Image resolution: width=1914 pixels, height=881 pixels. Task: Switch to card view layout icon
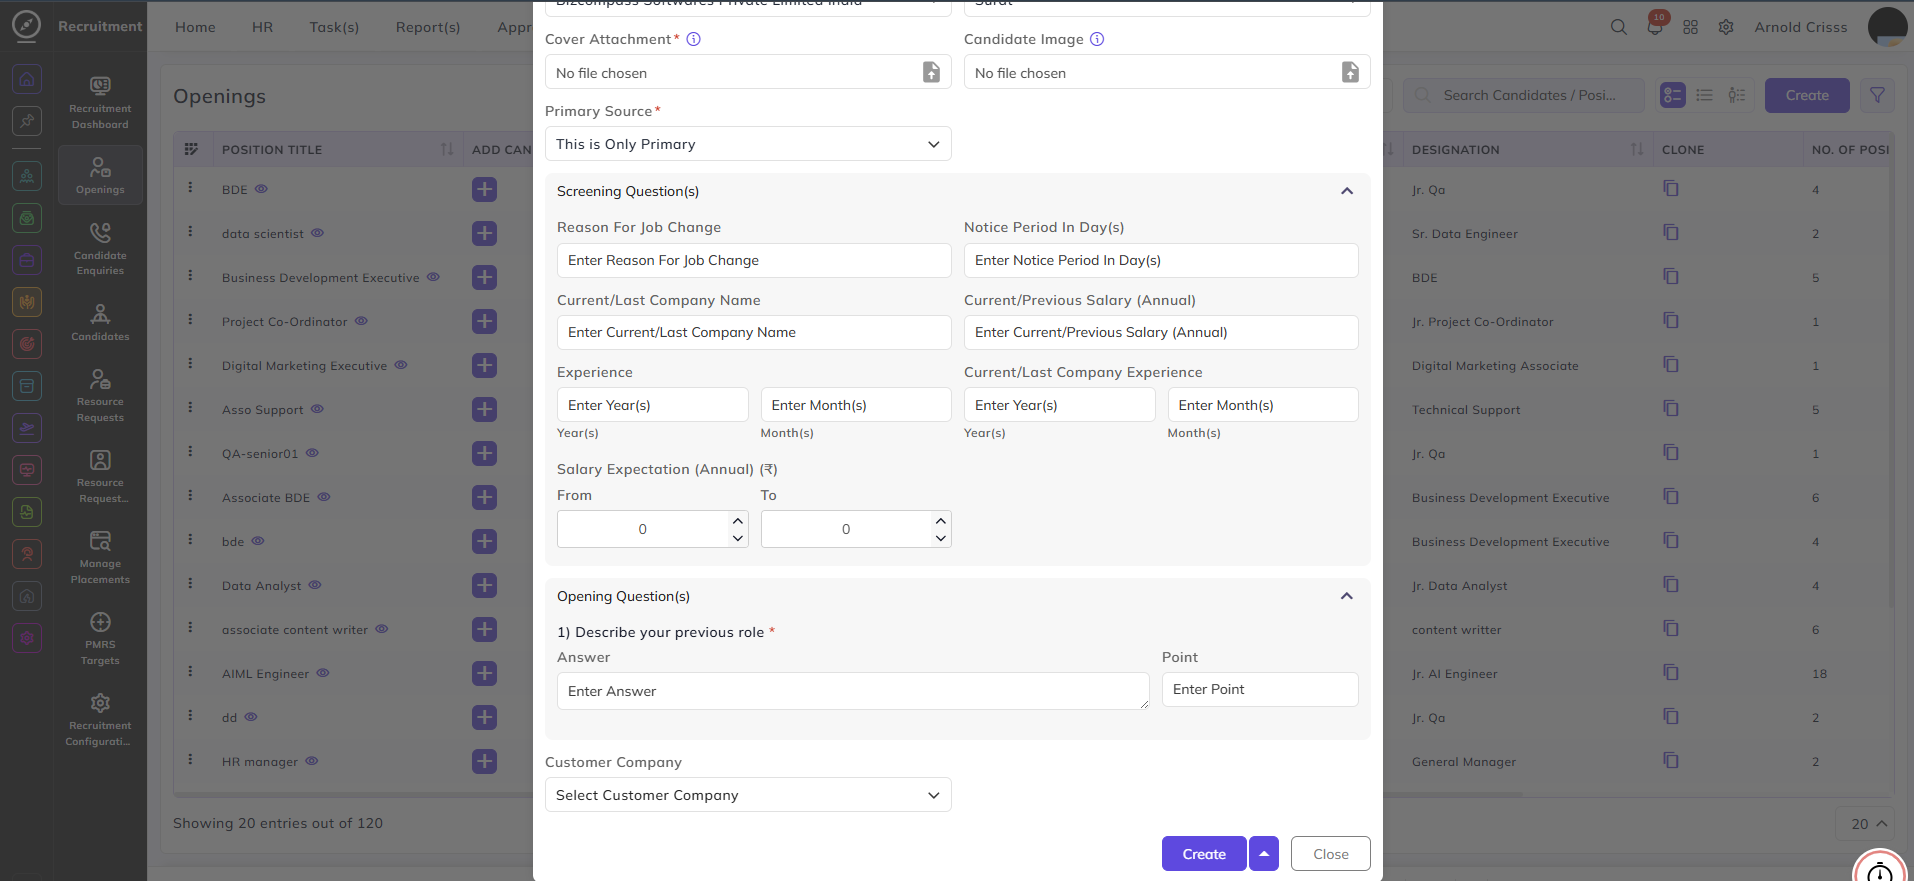coord(1673,95)
